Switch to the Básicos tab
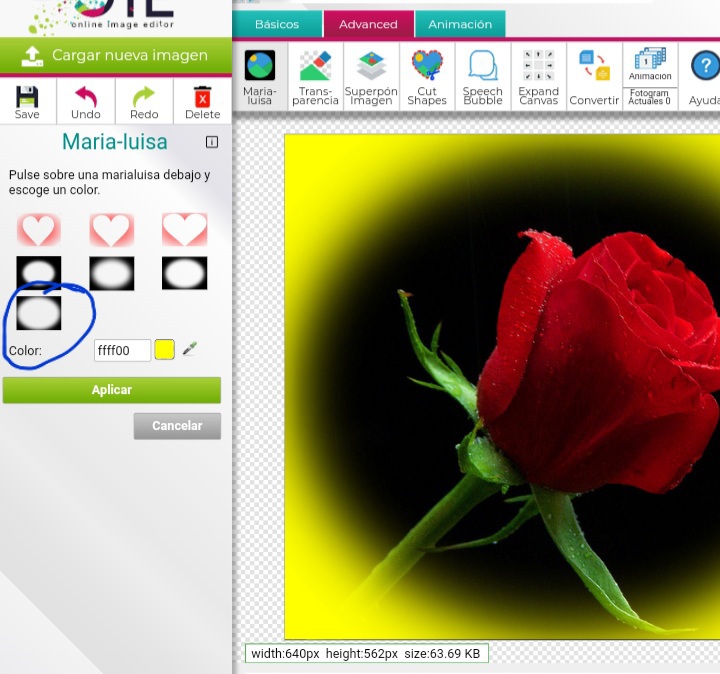This screenshot has width=720, height=674. (x=277, y=24)
